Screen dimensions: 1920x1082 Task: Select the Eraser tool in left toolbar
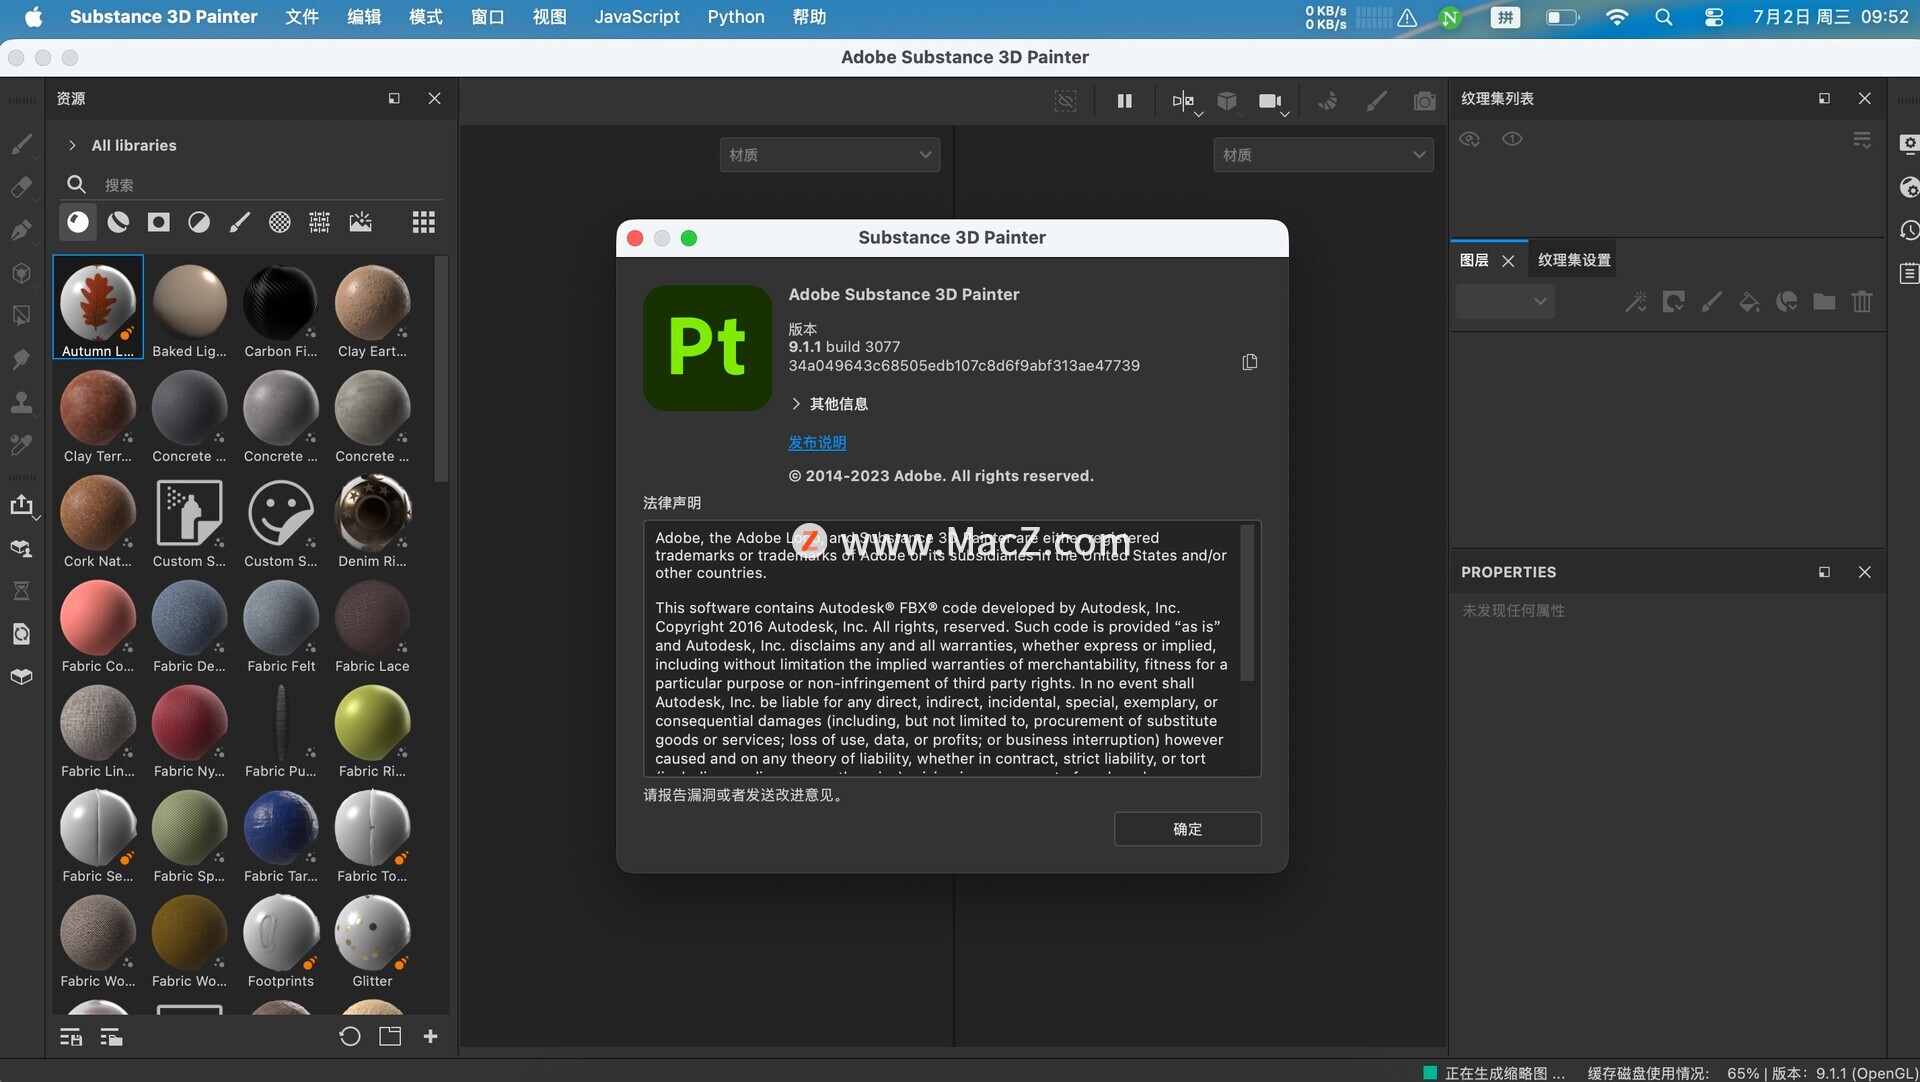coord(21,187)
